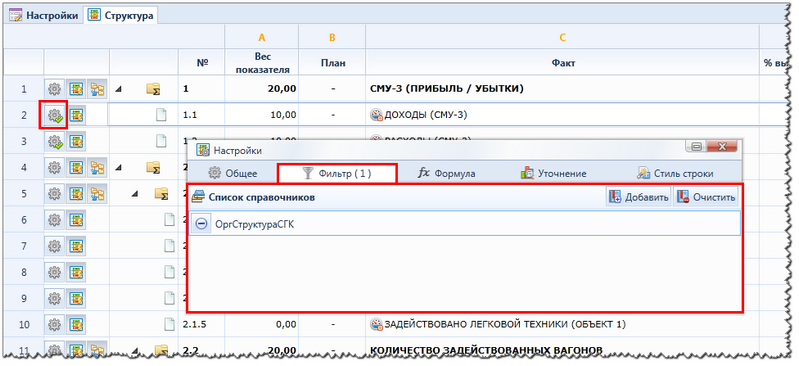
Task: Click the Факт header cell
Action: point(563,63)
